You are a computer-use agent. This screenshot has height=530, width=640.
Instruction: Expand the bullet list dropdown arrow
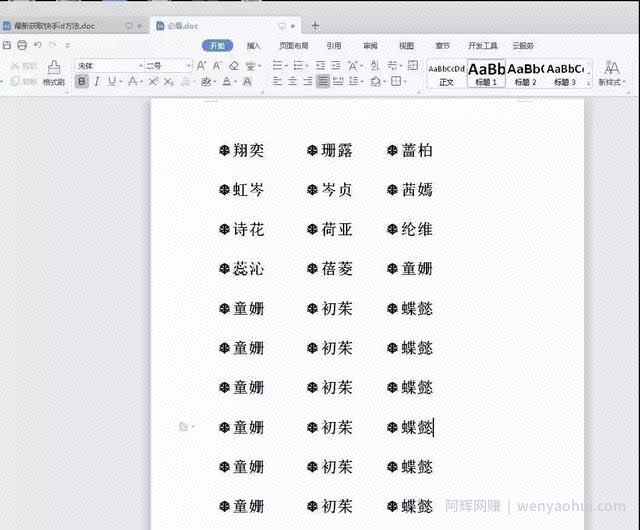coord(286,66)
